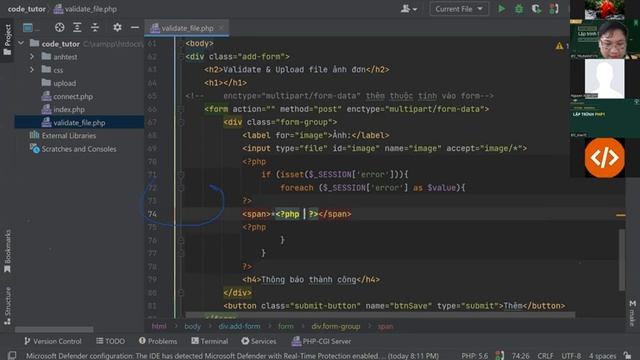The image size is (640, 360).
Task: Click line number 74 in gutter
Action: tap(152, 214)
